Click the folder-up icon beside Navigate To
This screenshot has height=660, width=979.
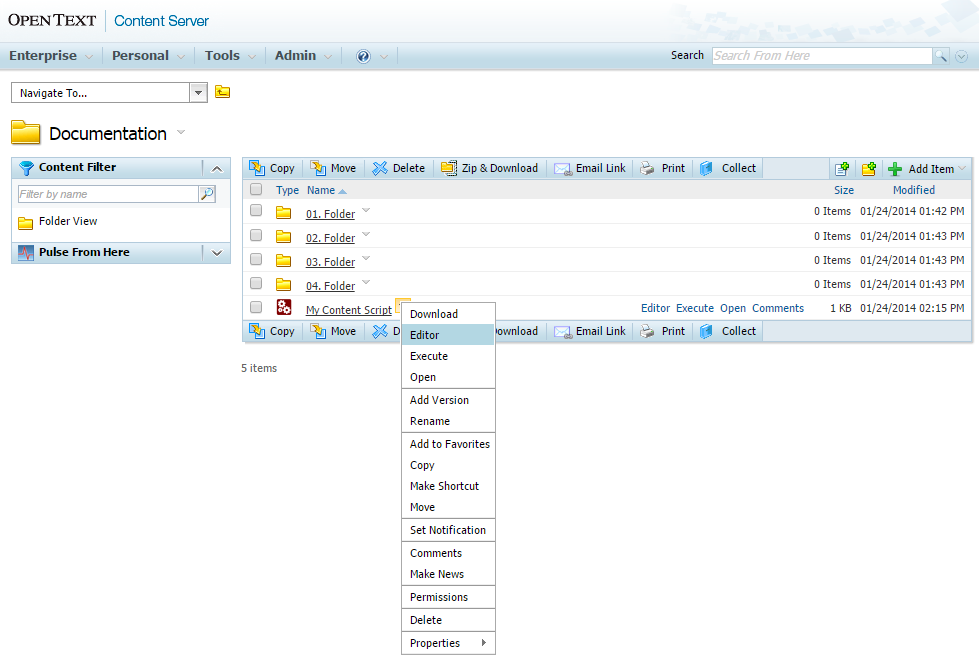[x=222, y=93]
